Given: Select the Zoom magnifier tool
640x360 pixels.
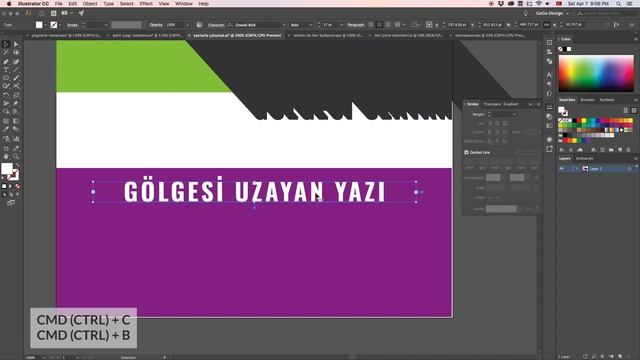Looking at the screenshot, I should (x=16, y=156).
